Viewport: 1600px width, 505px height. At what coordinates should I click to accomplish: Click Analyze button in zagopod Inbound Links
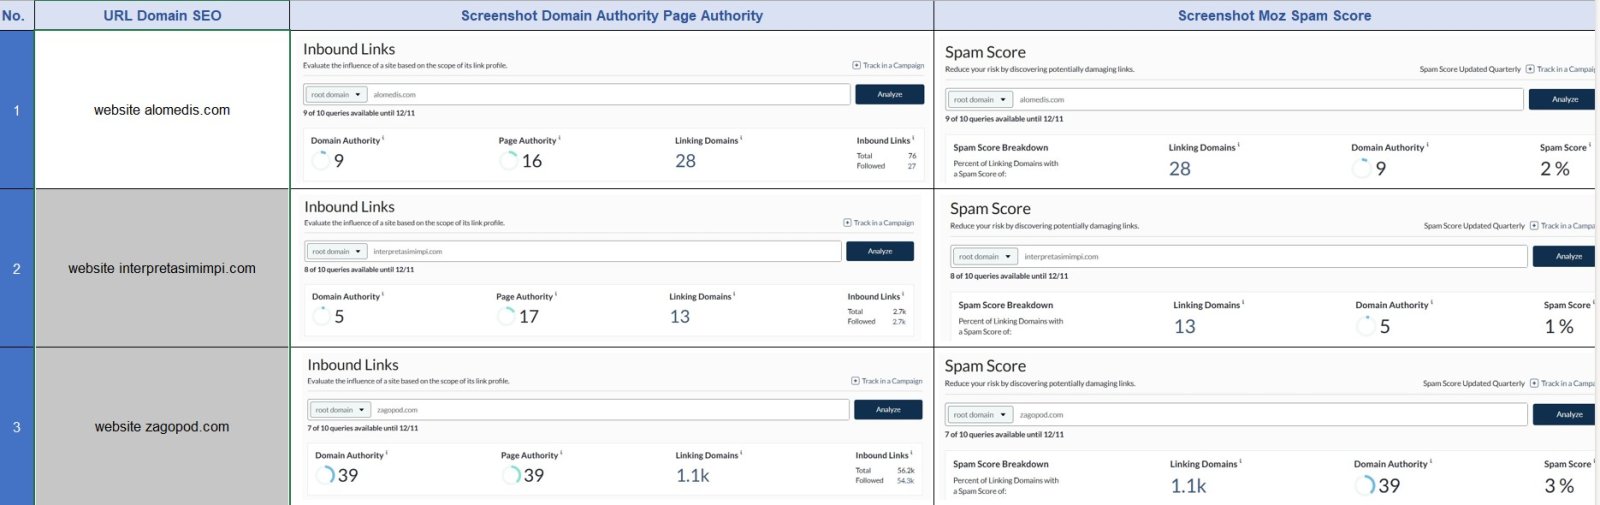(888, 410)
